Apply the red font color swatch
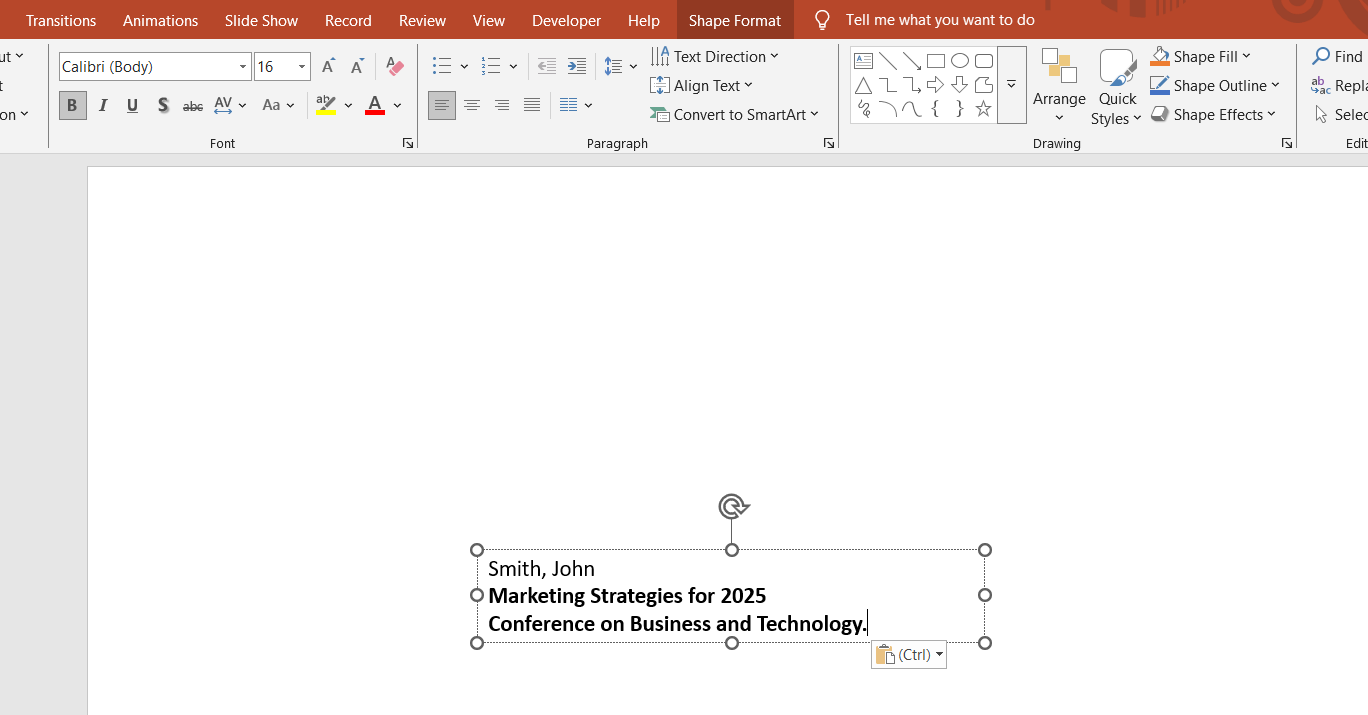 click(375, 105)
